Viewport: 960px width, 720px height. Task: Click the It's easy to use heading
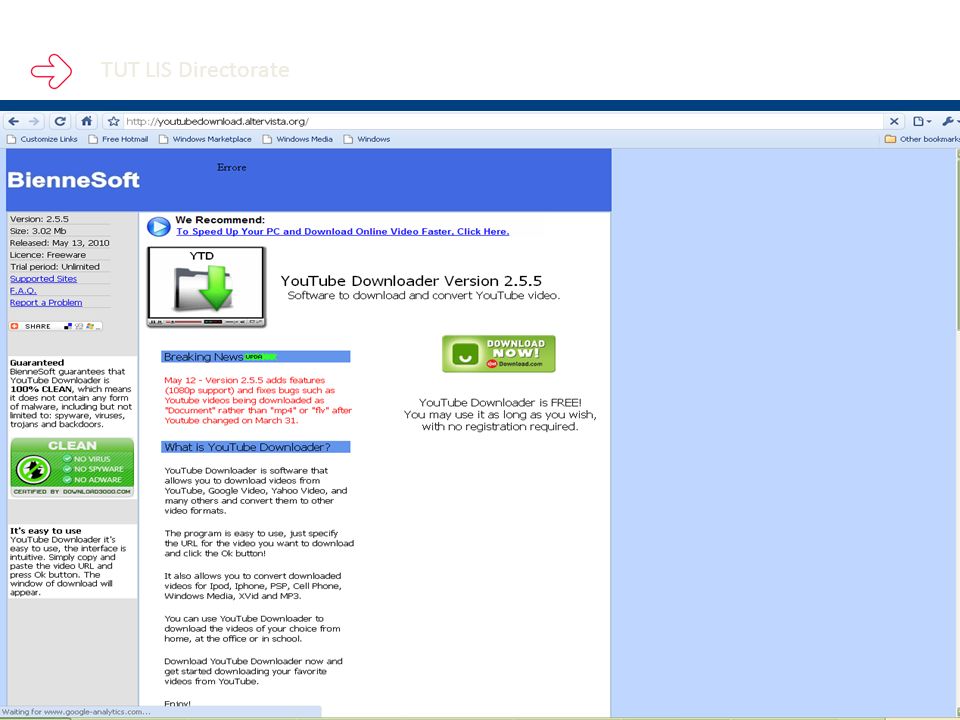pyautogui.click(x=45, y=531)
